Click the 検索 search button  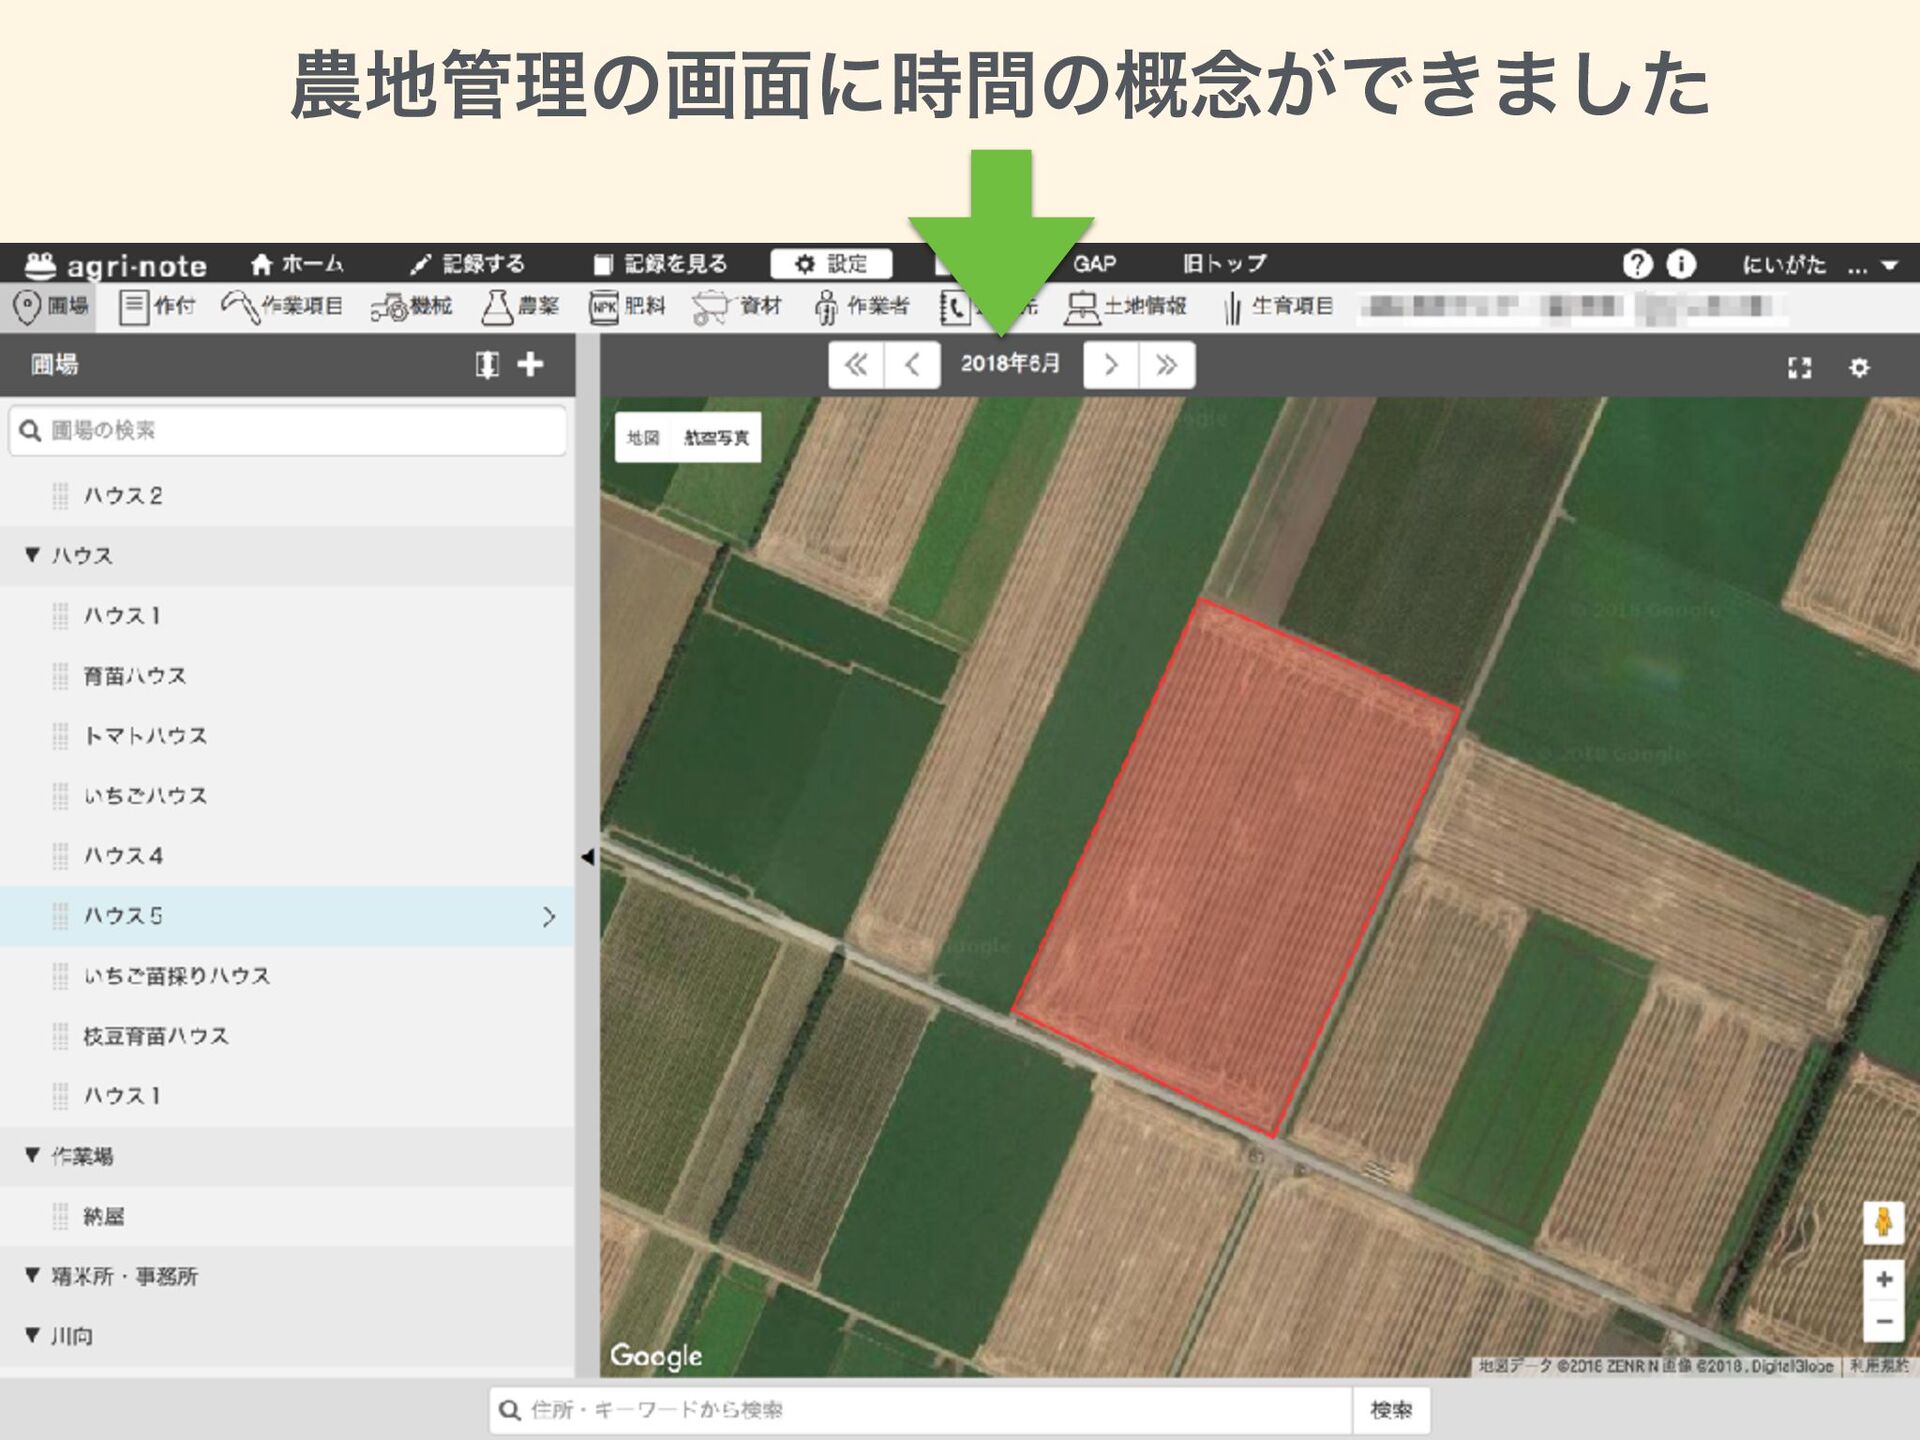1390,1410
